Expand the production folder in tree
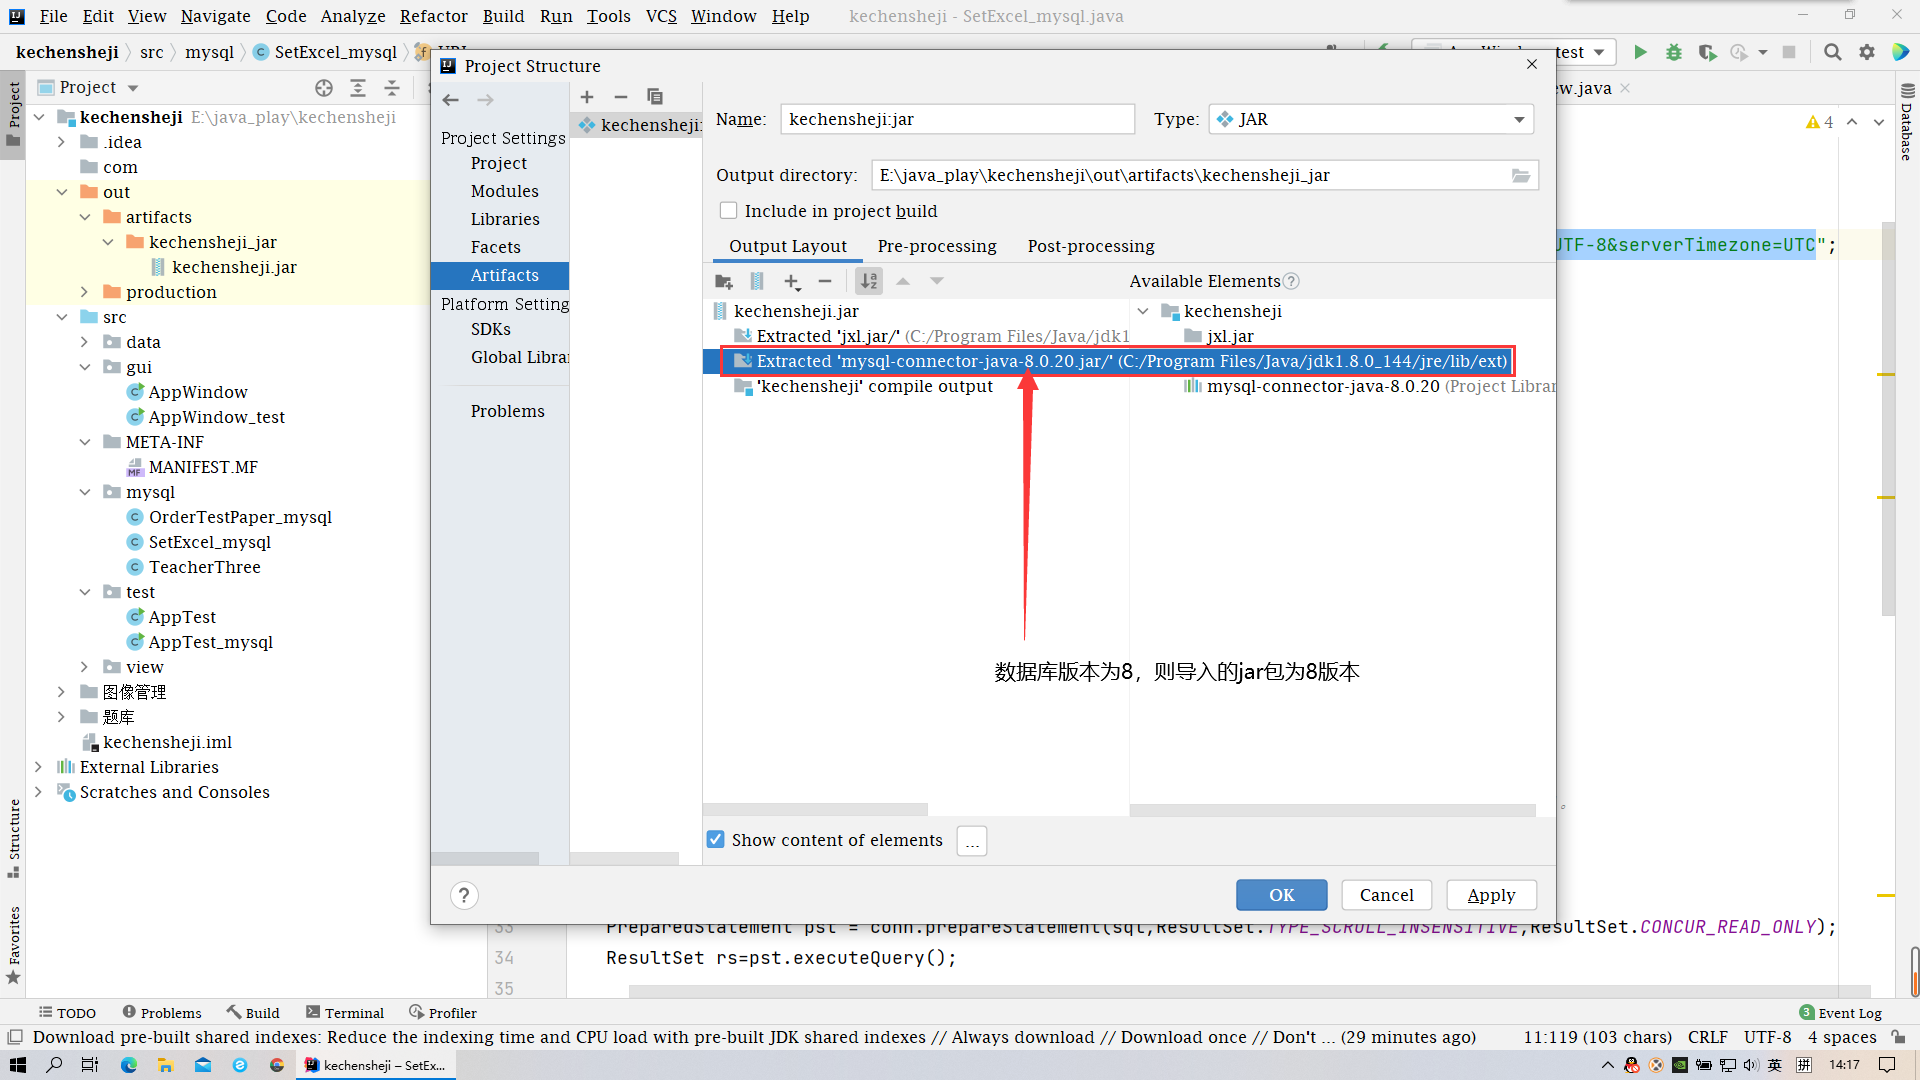The width and height of the screenshot is (1920, 1080). pyautogui.click(x=85, y=292)
